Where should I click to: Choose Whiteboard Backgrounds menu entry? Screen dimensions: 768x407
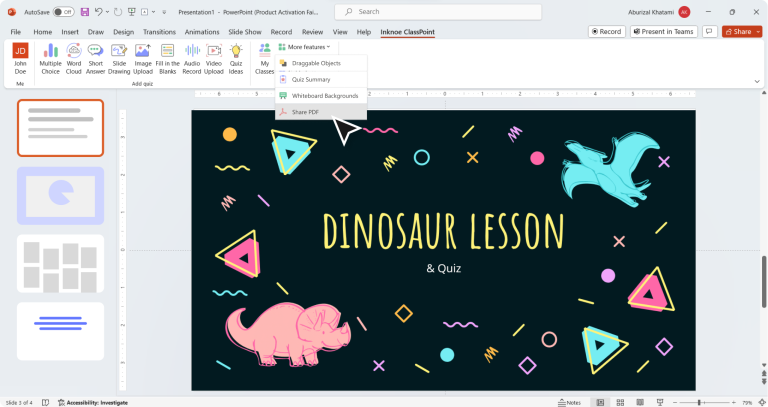tap(324, 95)
